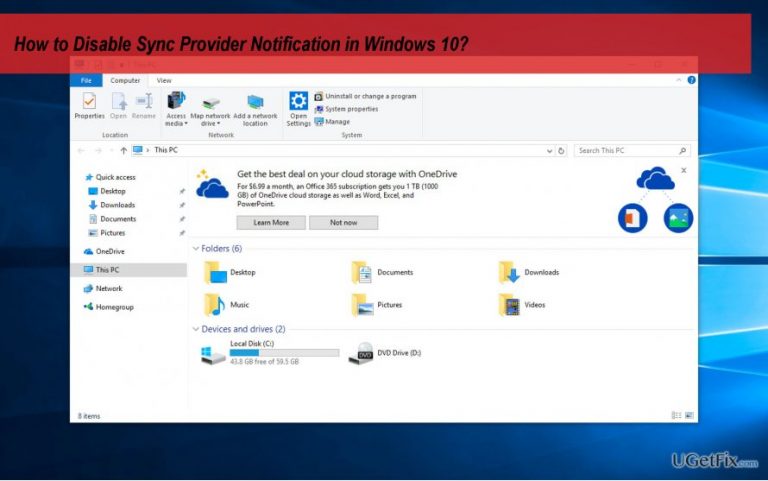Select This PC in the navigation pane
Viewport: 768px width, 481px height.
coord(128,270)
